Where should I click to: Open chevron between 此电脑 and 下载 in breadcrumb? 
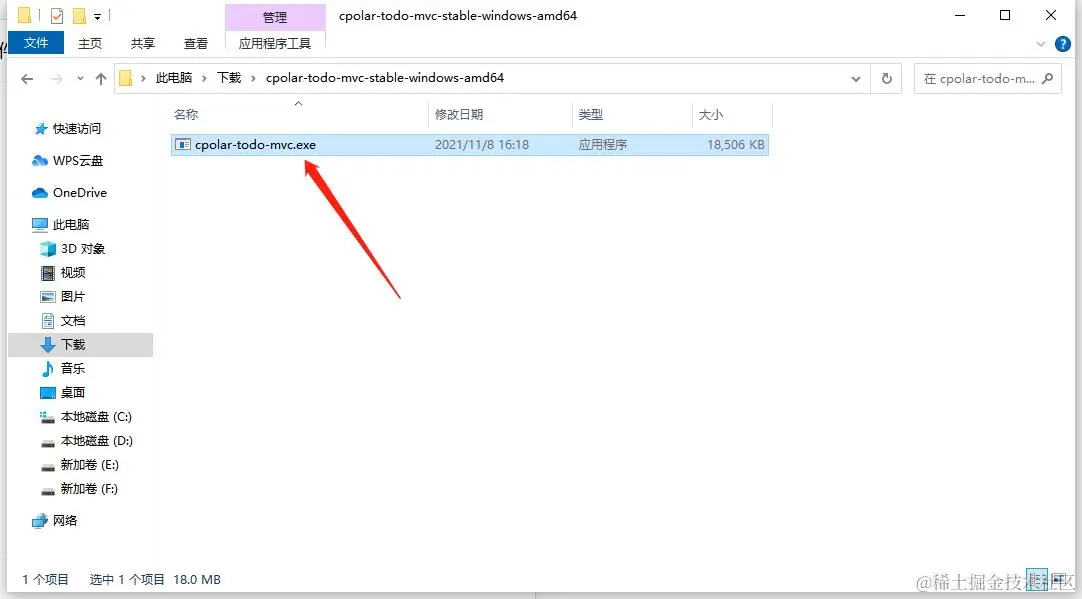(x=204, y=79)
